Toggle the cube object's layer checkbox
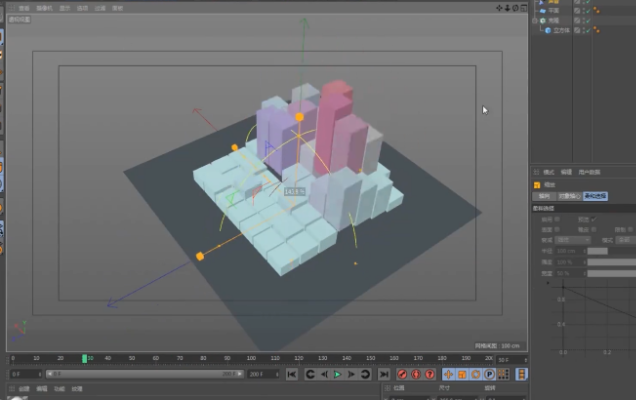The width and height of the screenshot is (636, 400). pos(579,31)
